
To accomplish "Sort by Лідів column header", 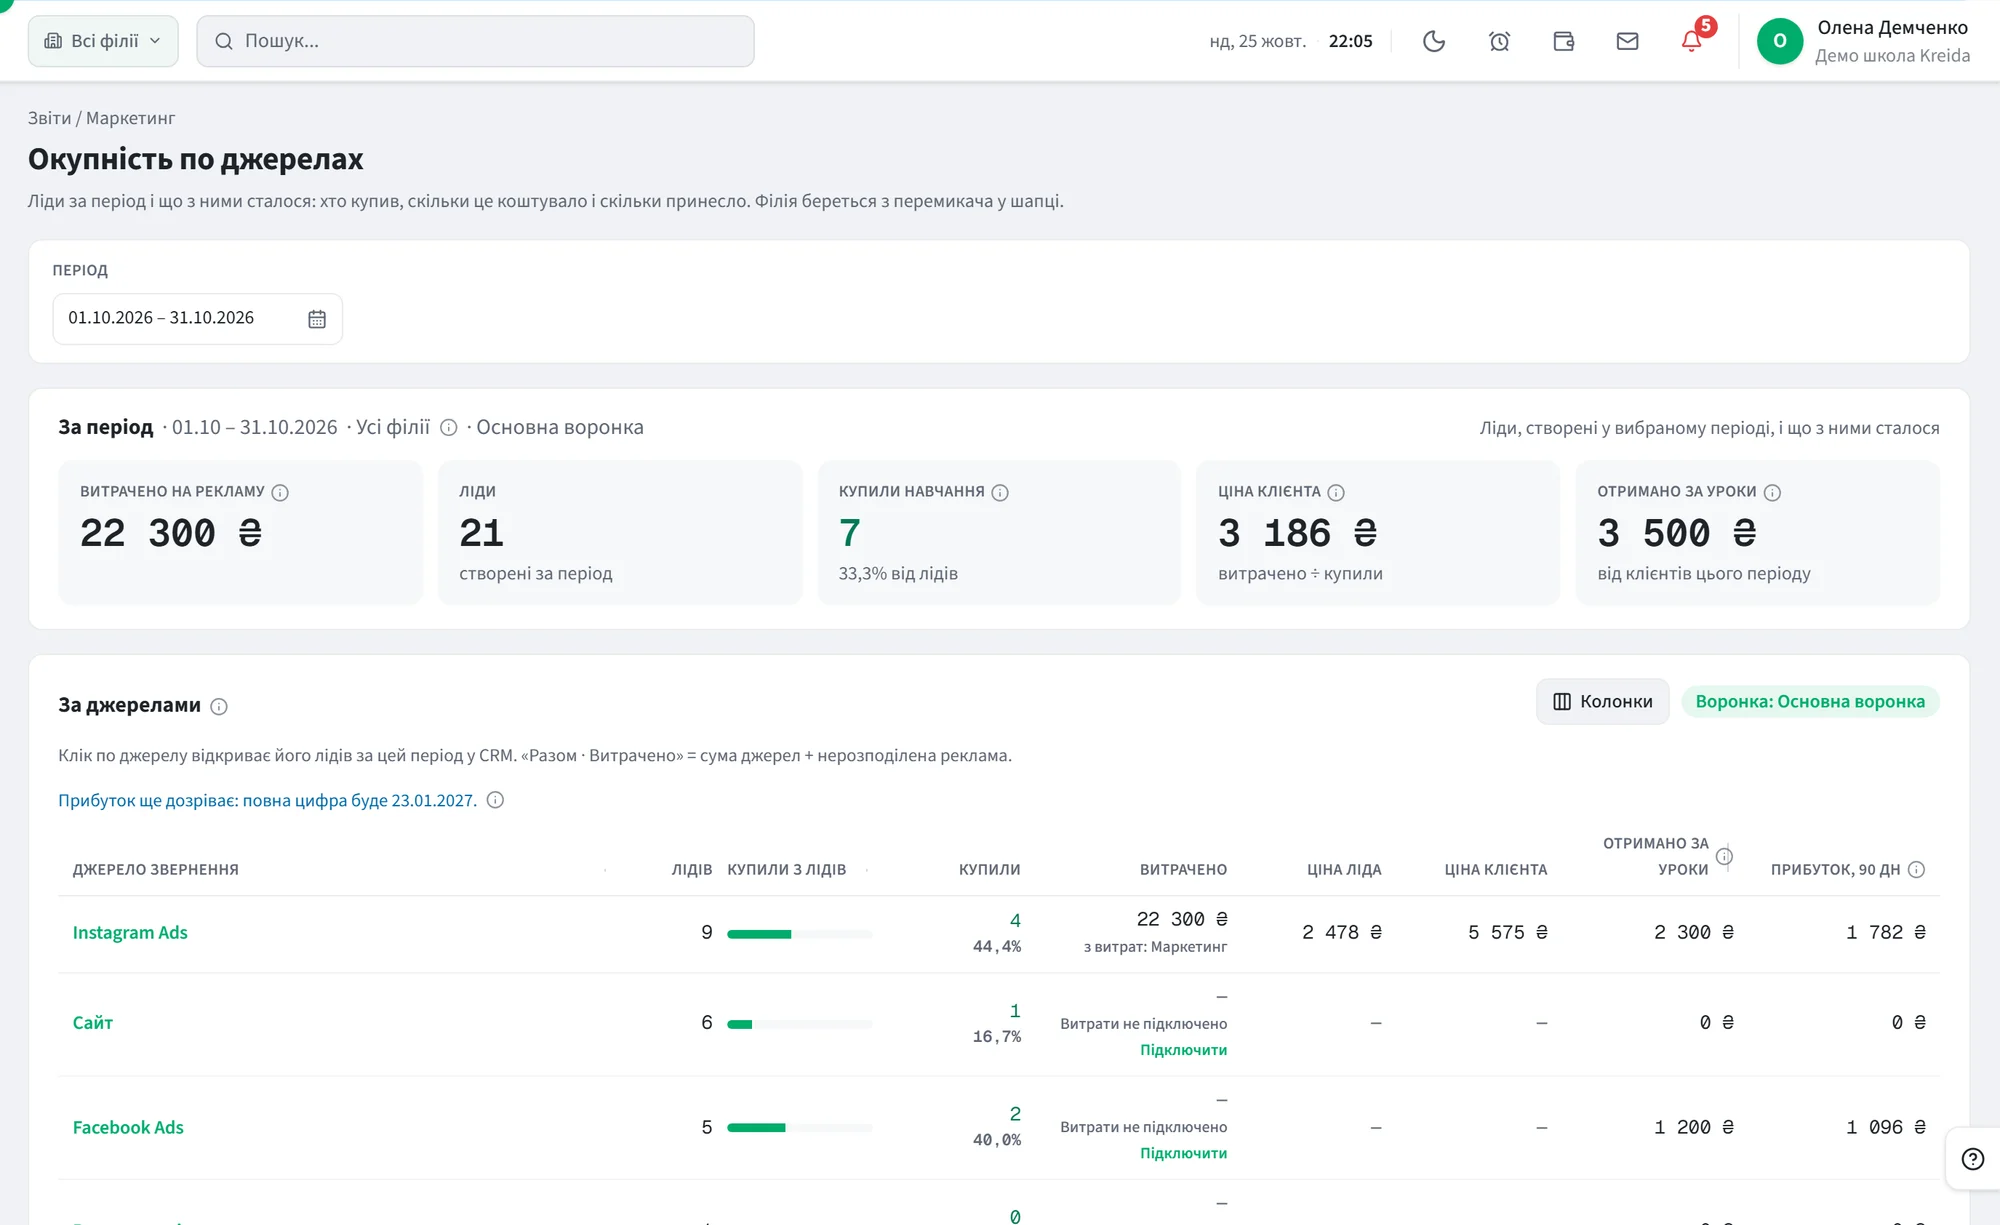I will (x=691, y=869).
